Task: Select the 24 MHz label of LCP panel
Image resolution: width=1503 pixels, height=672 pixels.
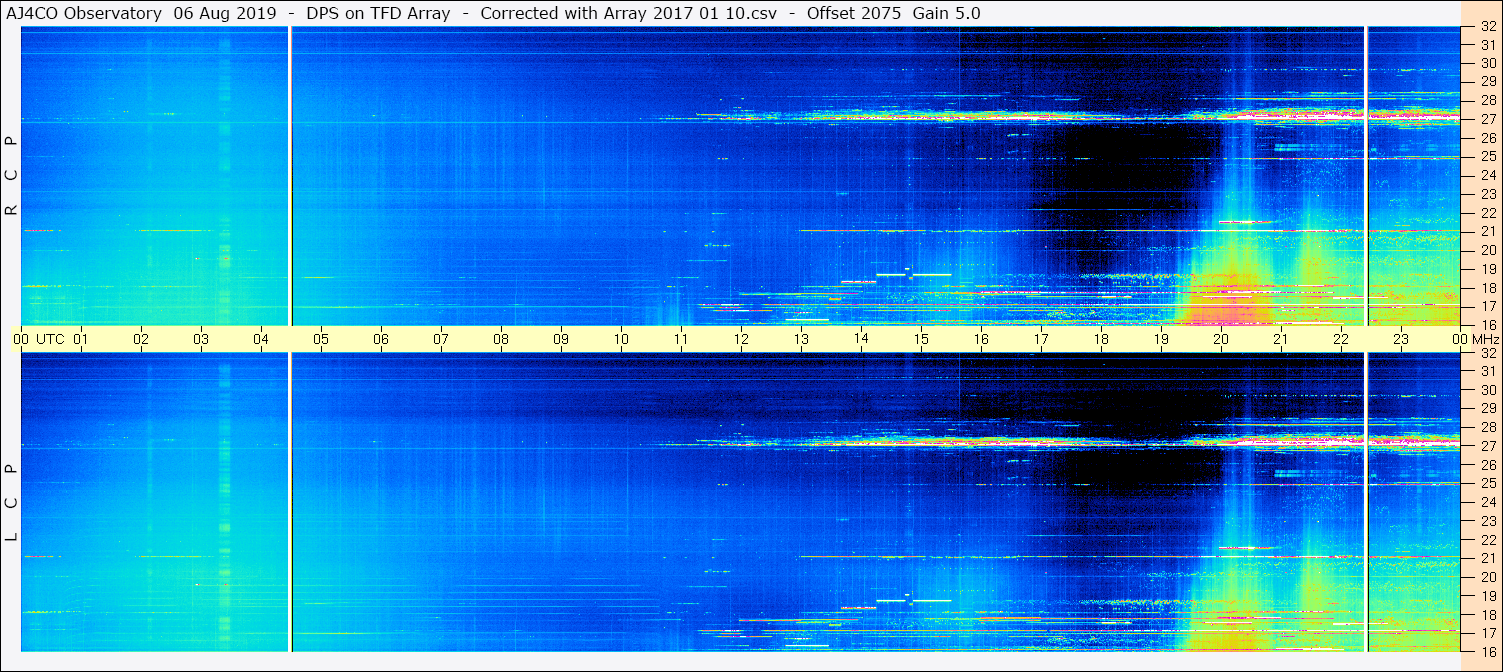Action: [1487, 502]
